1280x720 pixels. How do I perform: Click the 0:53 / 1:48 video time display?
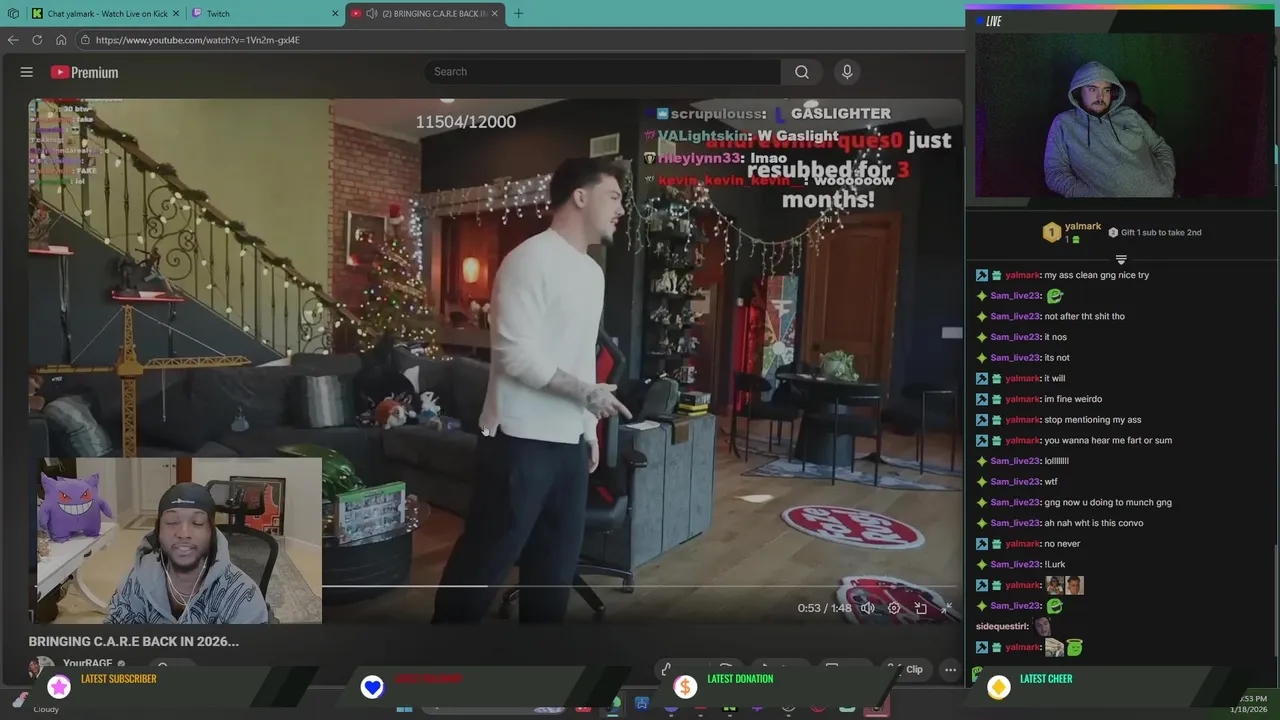coord(824,608)
